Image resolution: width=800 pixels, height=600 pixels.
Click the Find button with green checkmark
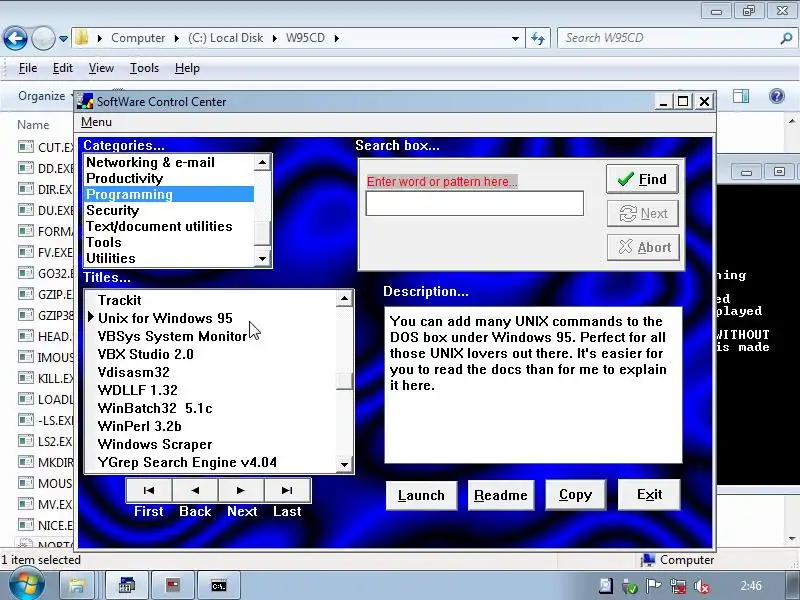point(642,179)
